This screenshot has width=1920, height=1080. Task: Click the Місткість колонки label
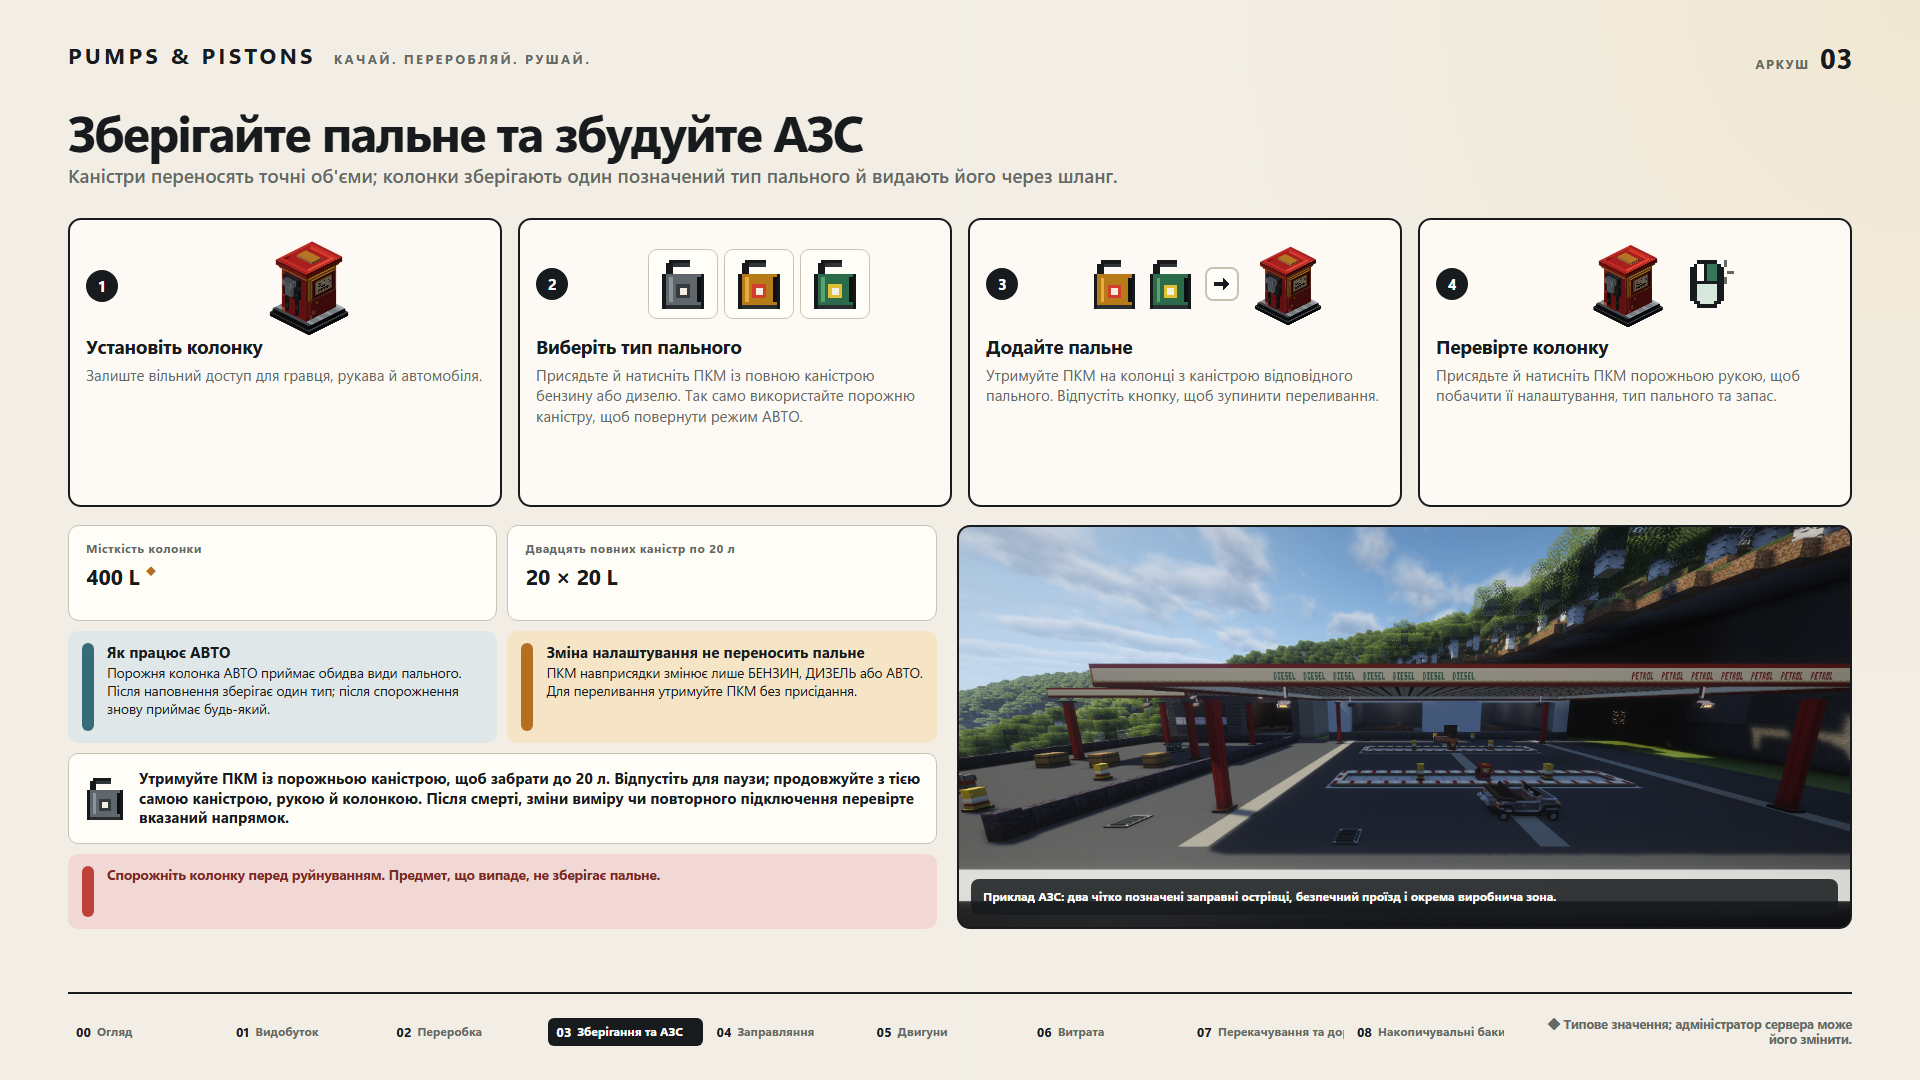pyautogui.click(x=144, y=549)
